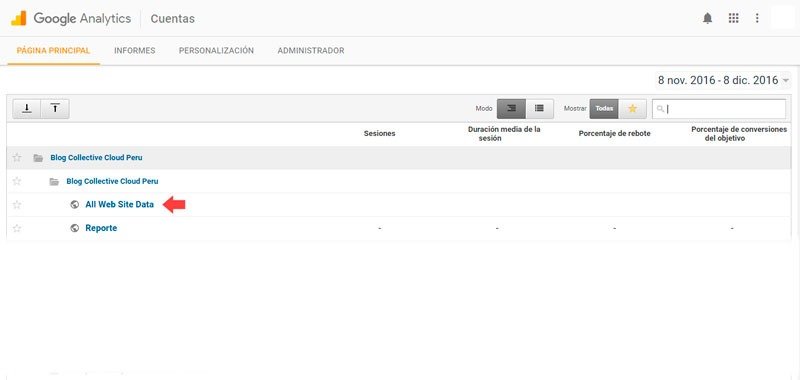
Task: Open the Informes tab
Action: [x=135, y=50]
